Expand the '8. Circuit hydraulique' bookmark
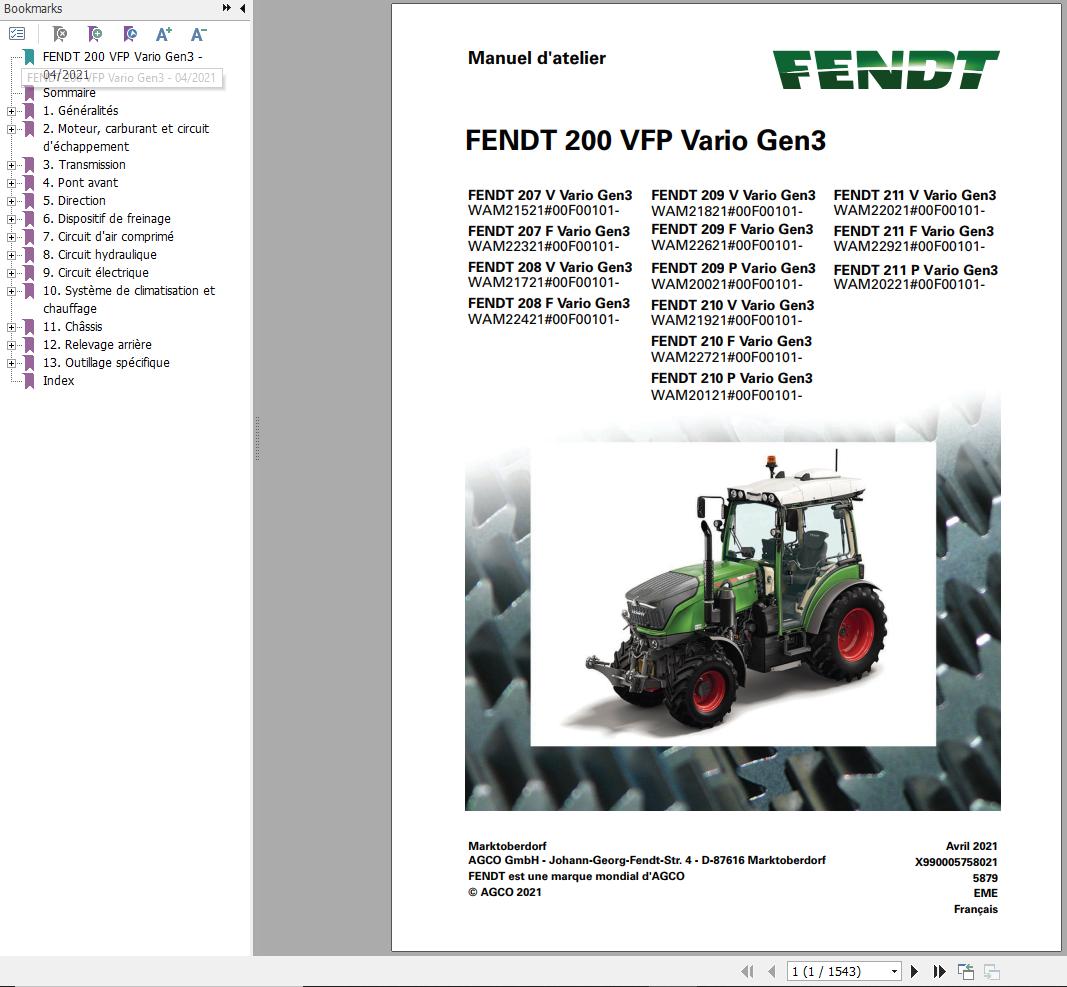This screenshot has width=1067, height=987. [12, 255]
